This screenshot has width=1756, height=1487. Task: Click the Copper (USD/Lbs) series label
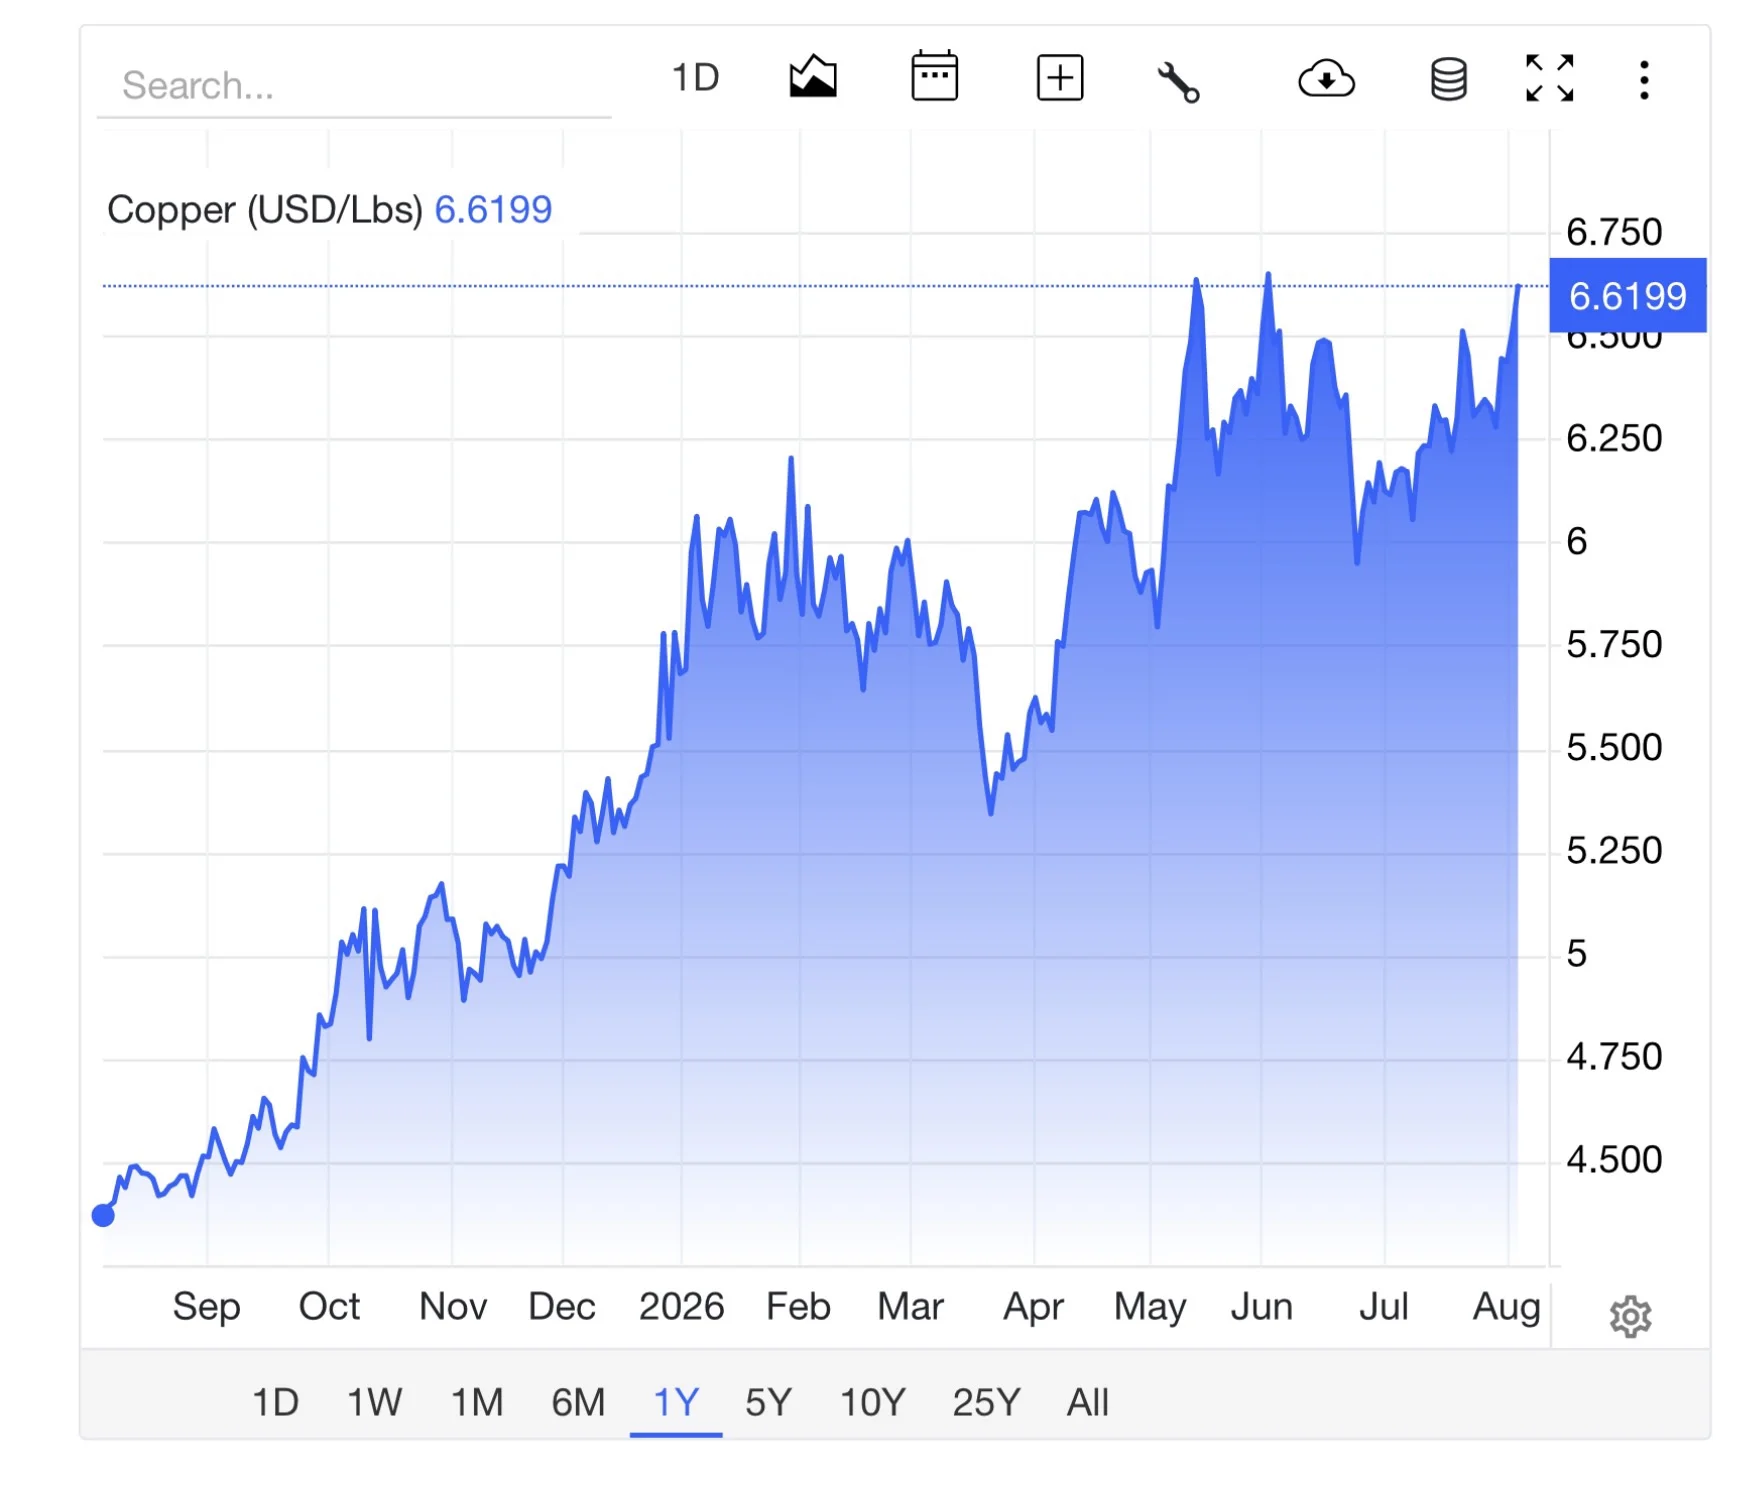tap(265, 210)
